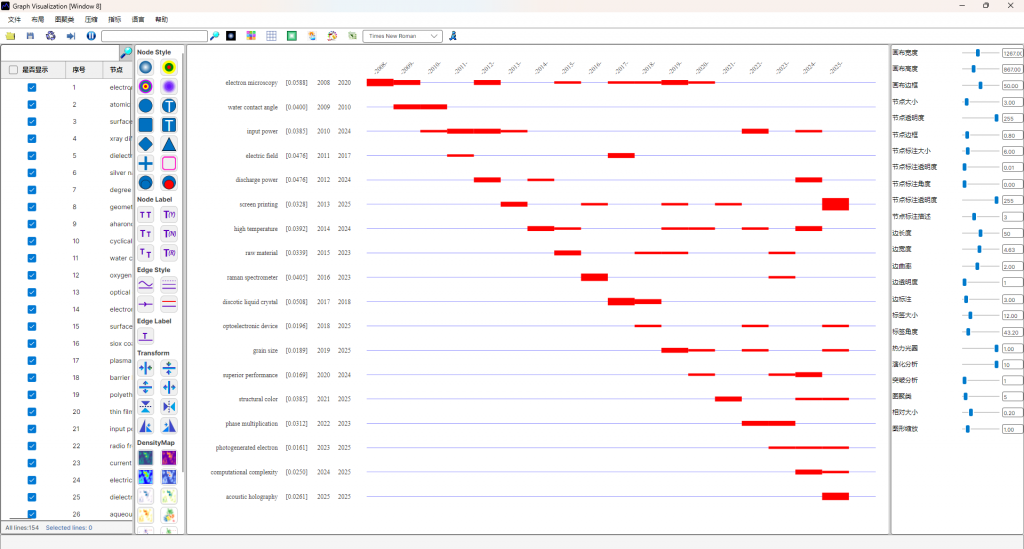
Task: Click the save icon in toolbar
Action: tap(30, 36)
